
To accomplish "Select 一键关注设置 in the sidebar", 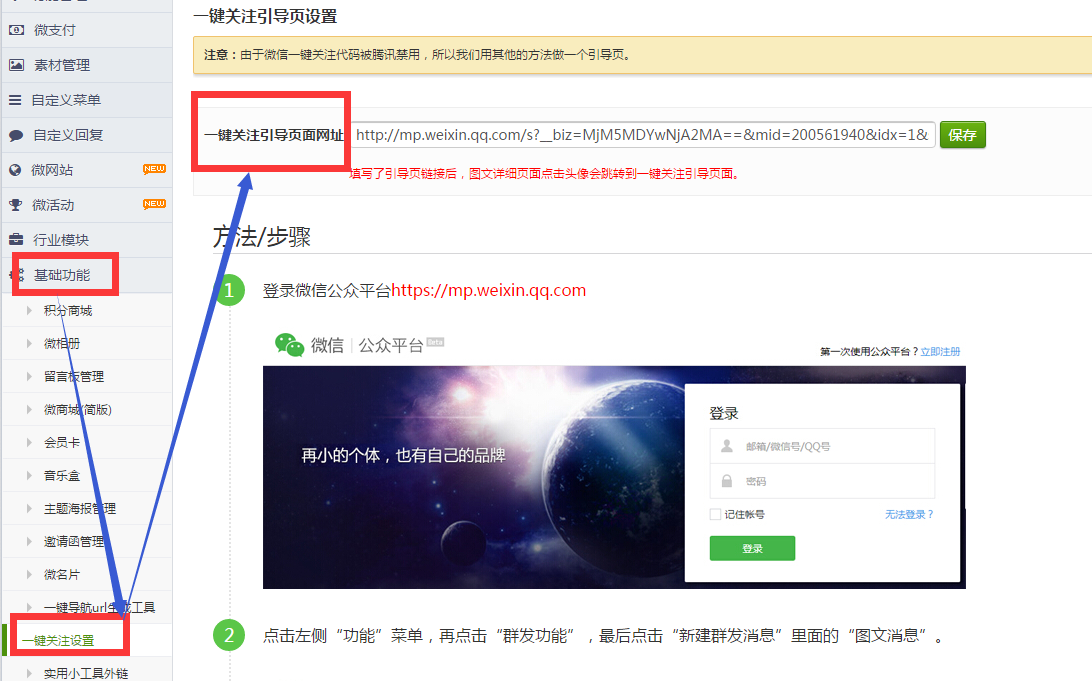I will pos(58,640).
